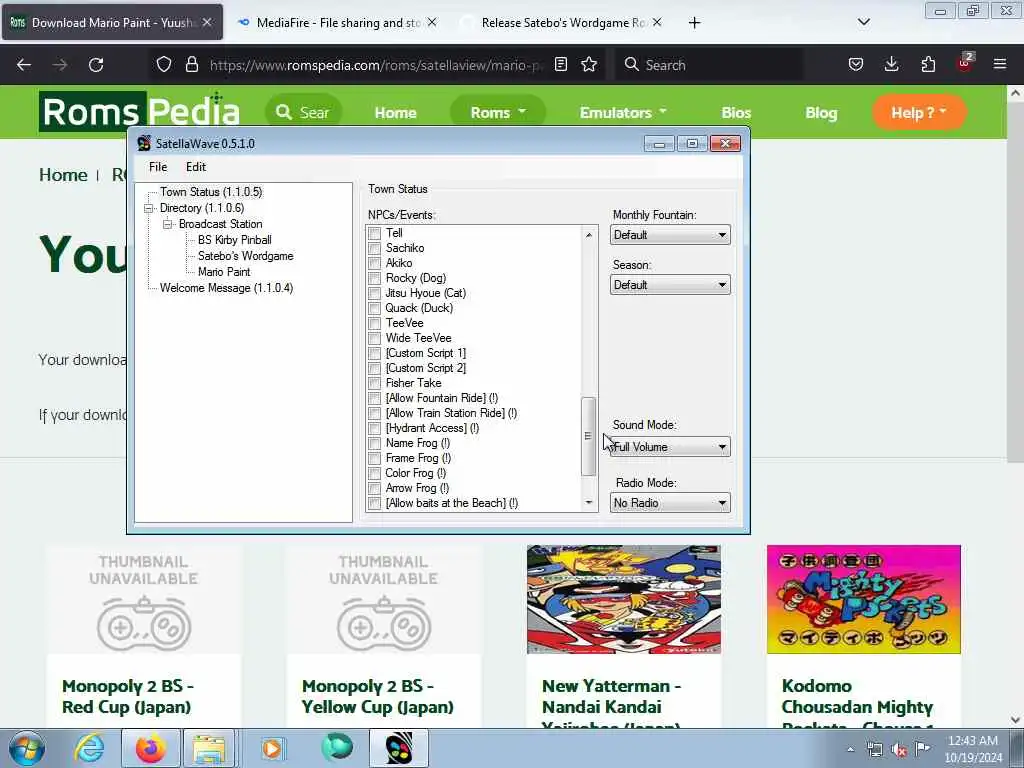Viewport: 1024px width, 768px height.
Task: Click the site padlock icon
Action: [x=191, y=65]
